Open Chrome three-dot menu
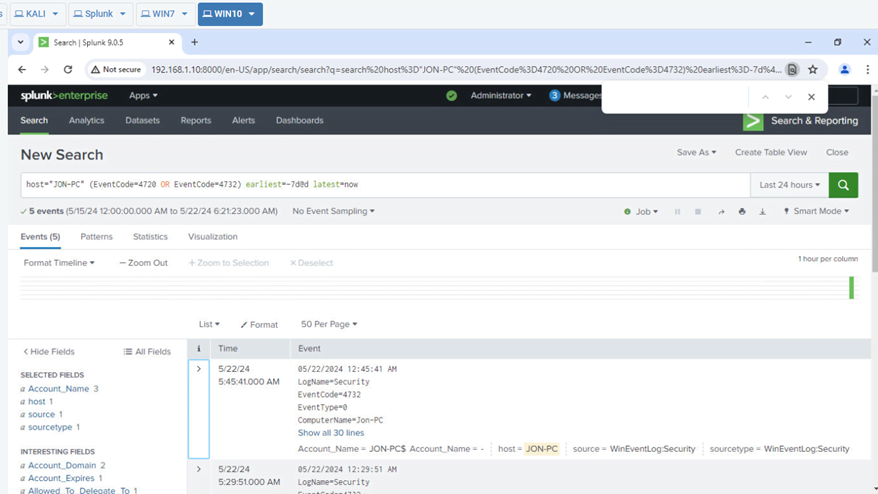This screenshot has width=878, height=494. coord(867,69)
